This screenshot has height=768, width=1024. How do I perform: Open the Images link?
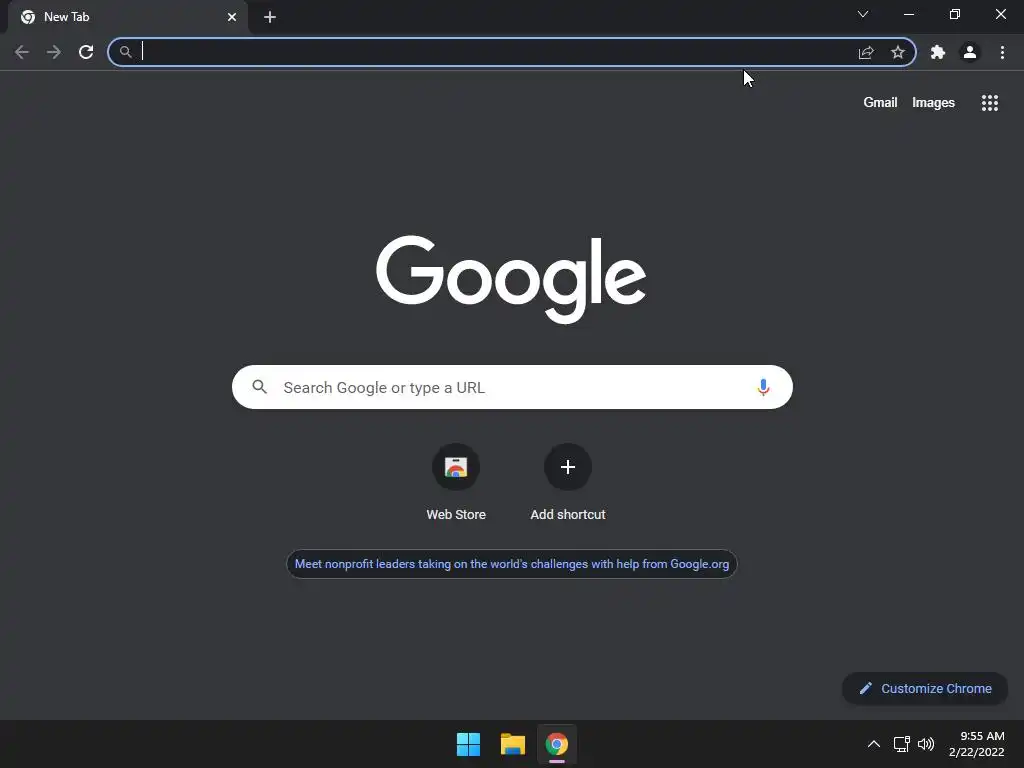tap(933, 103)
